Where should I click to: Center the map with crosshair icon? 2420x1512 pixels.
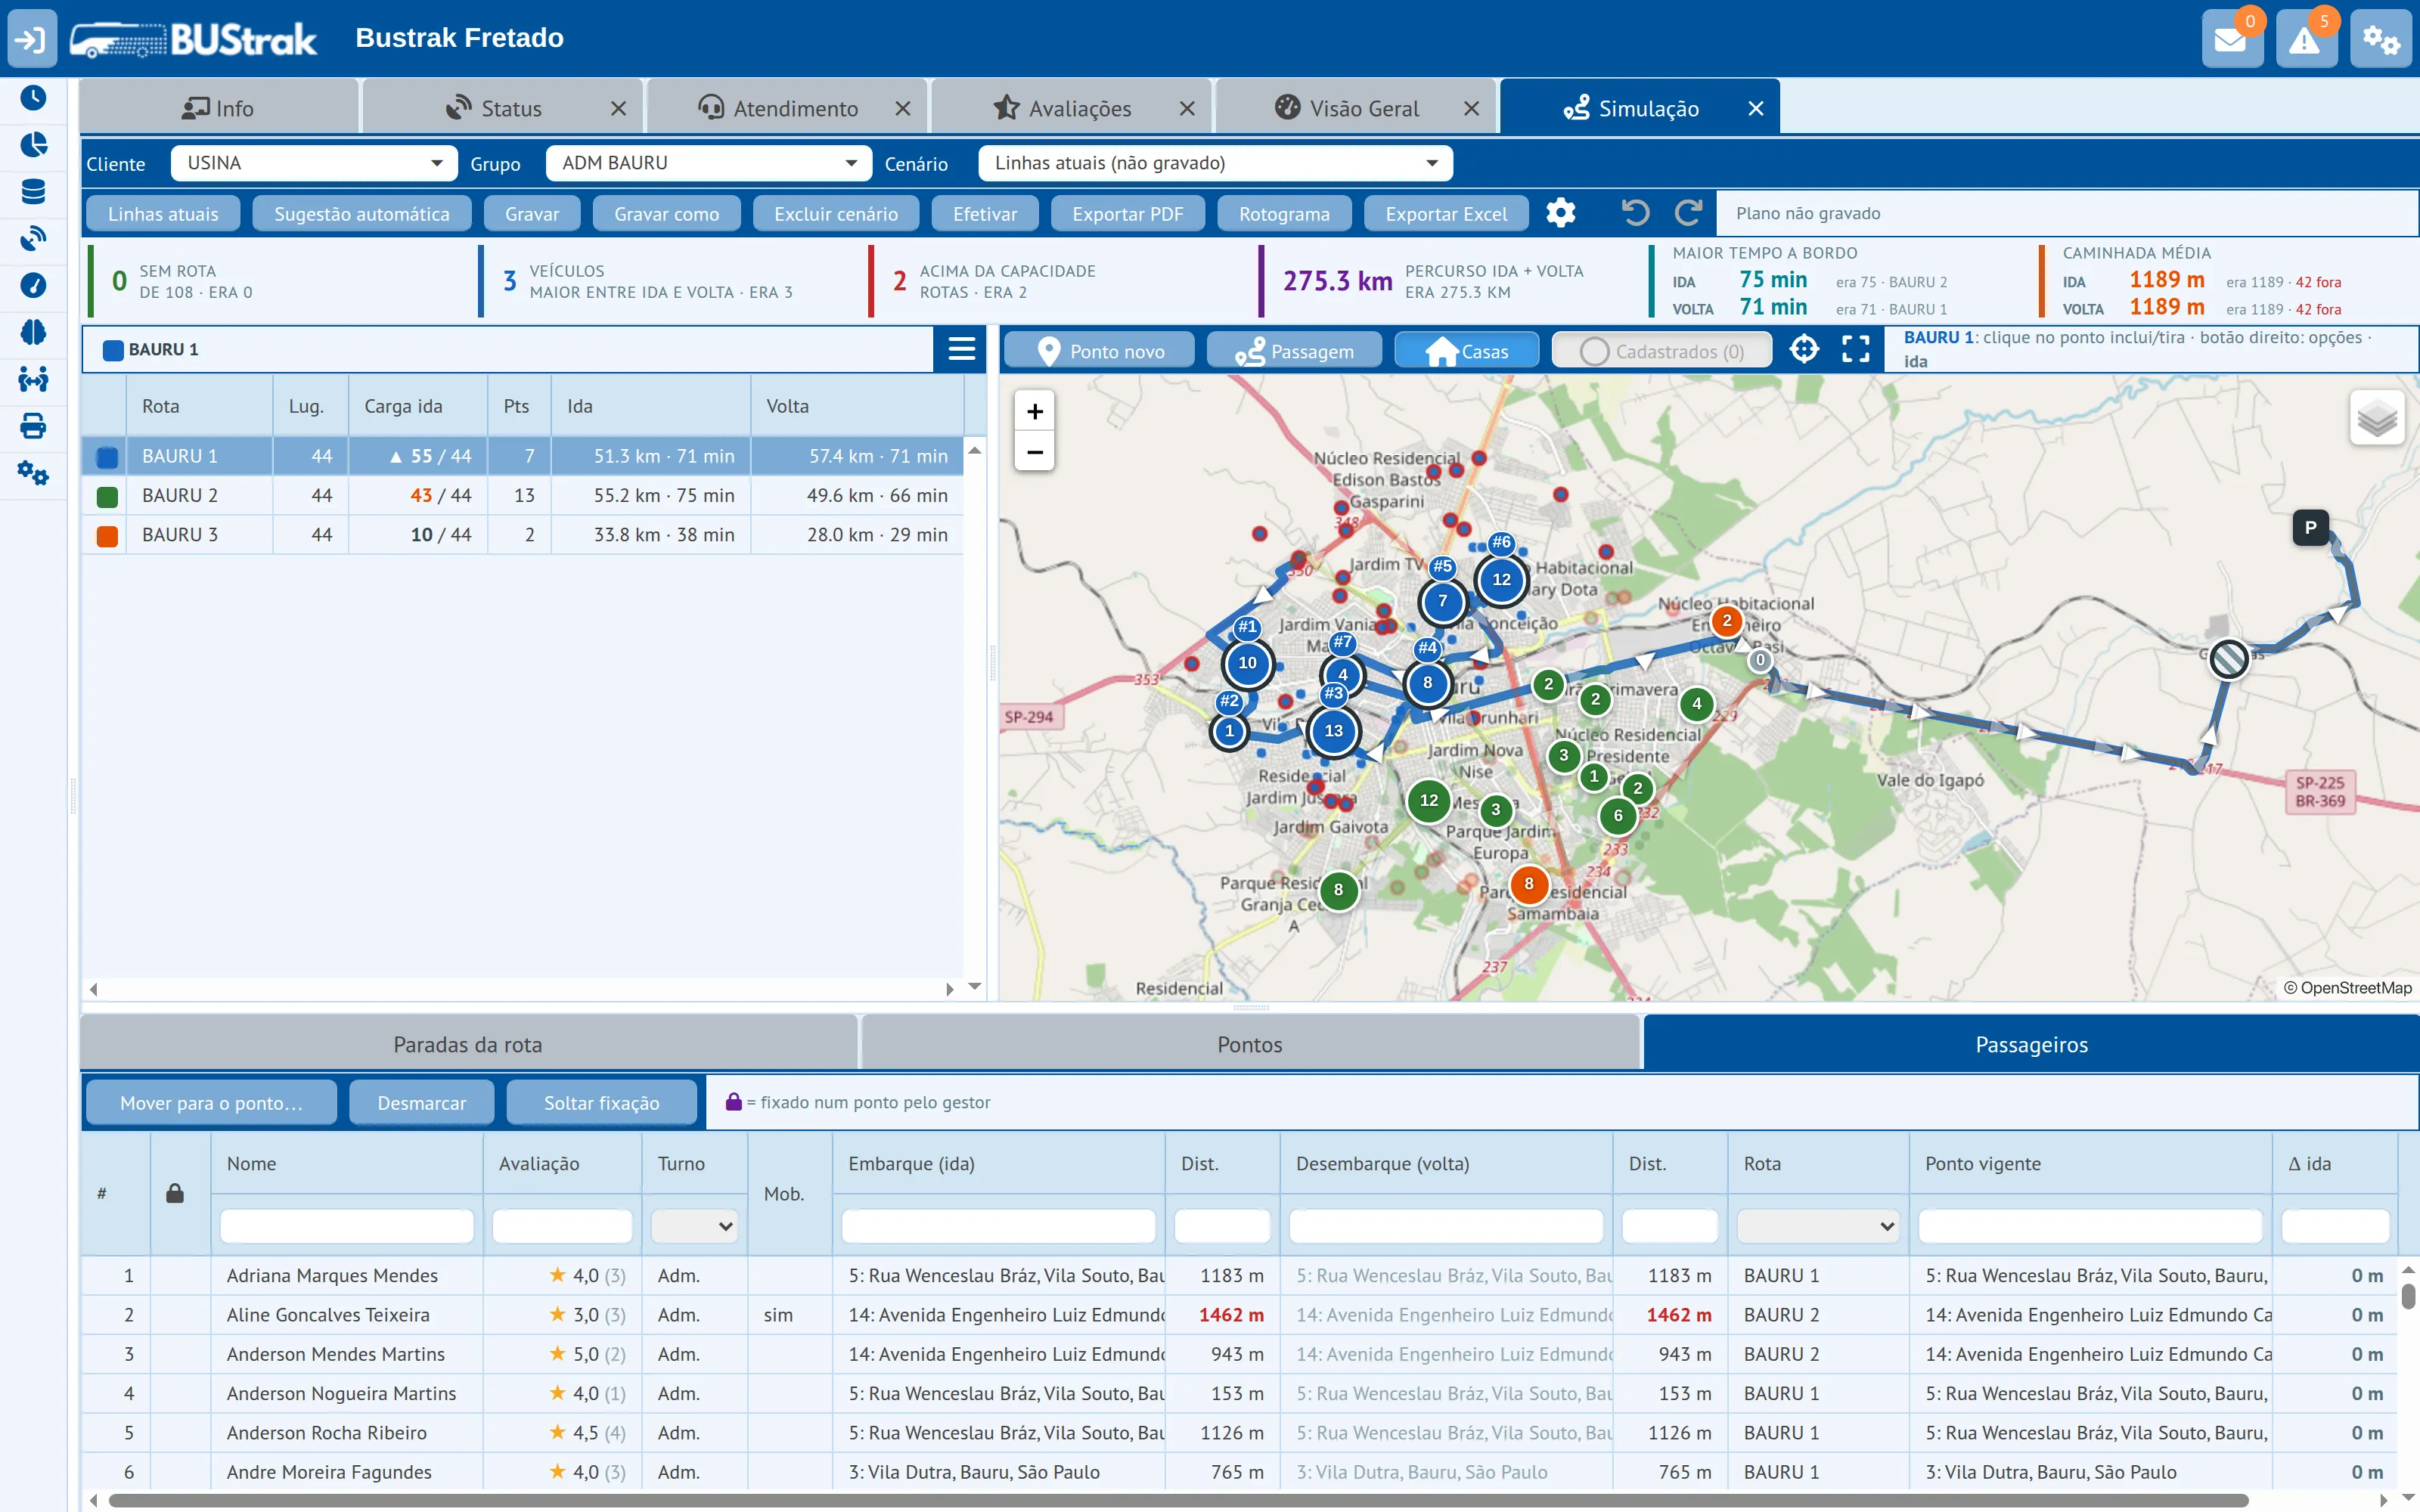1804,349
